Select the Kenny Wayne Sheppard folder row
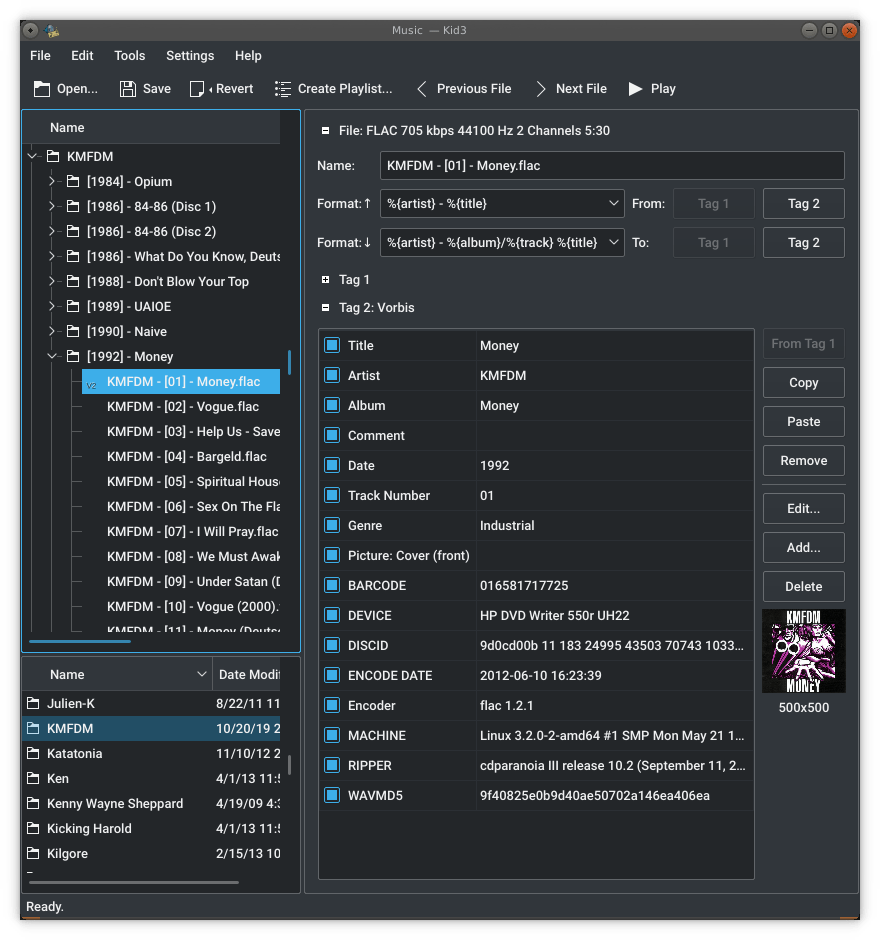 tap(151, 803)
